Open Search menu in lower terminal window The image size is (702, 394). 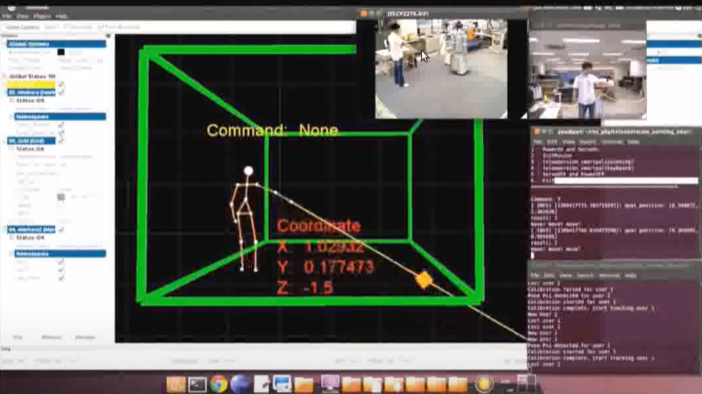tap(585, 275)
